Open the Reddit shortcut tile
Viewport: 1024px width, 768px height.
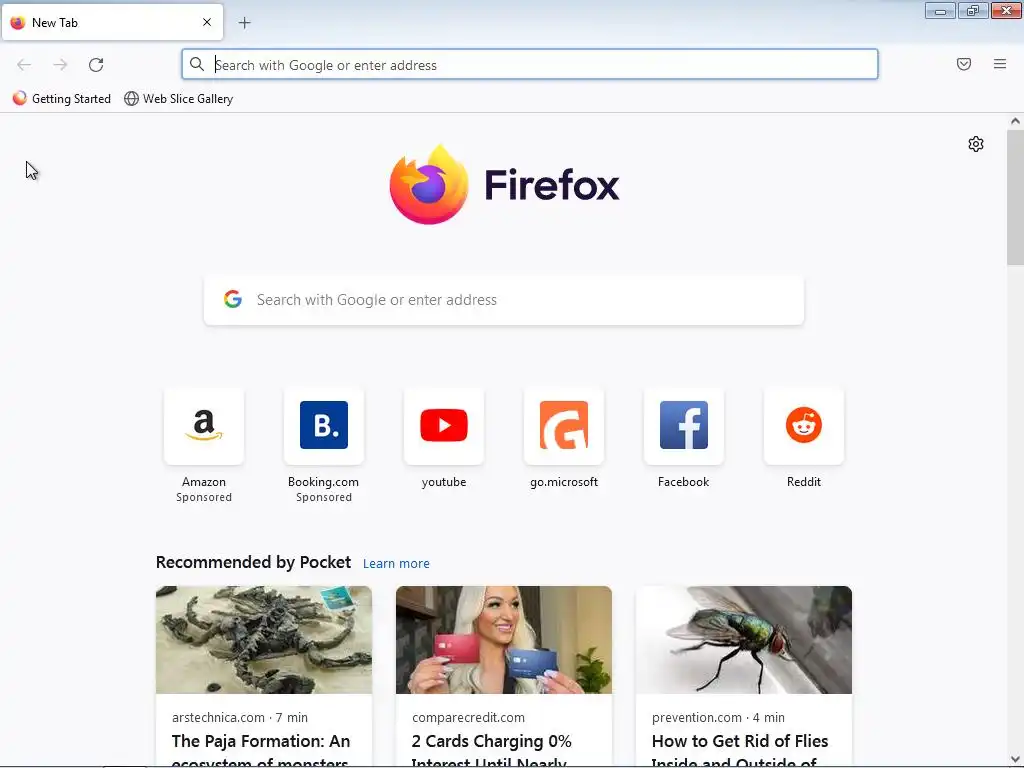click(x=804, y=426)
